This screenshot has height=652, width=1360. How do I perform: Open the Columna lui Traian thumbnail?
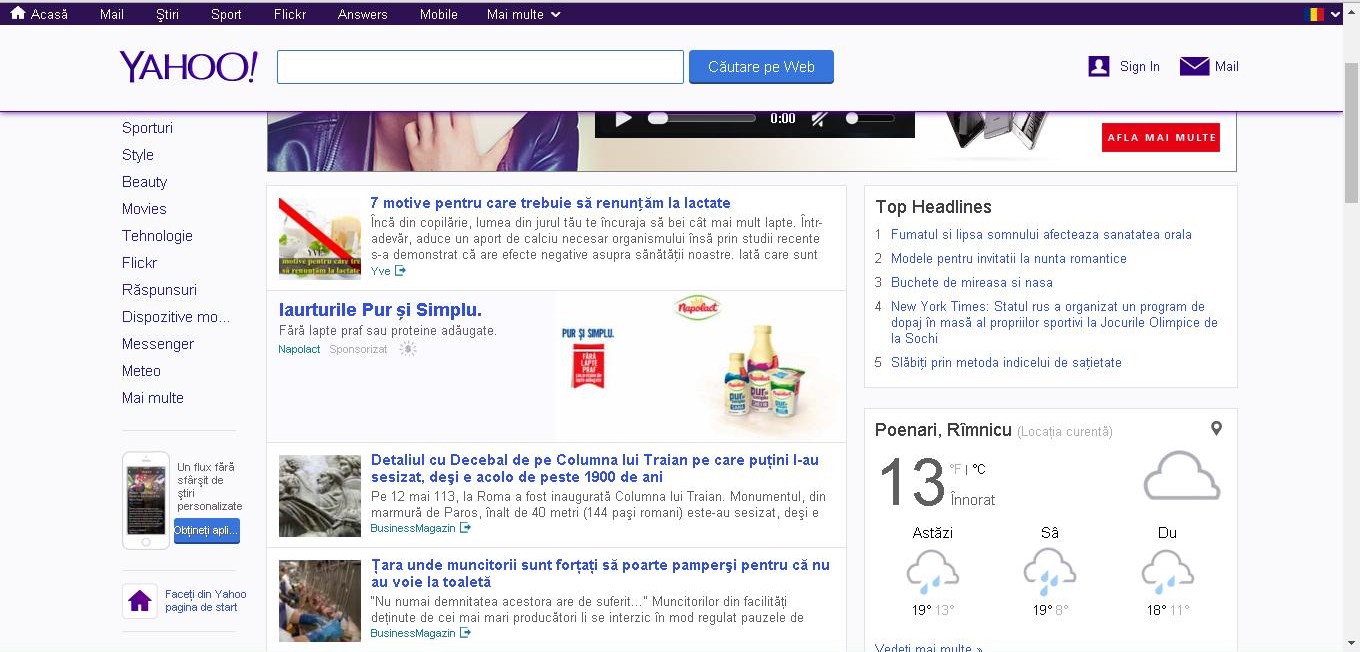tap(320, 496)
